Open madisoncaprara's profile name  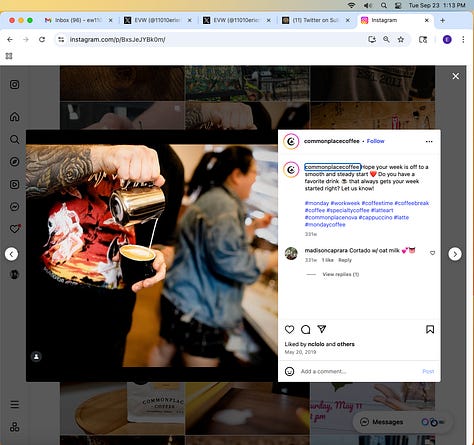tap(326, 250)
